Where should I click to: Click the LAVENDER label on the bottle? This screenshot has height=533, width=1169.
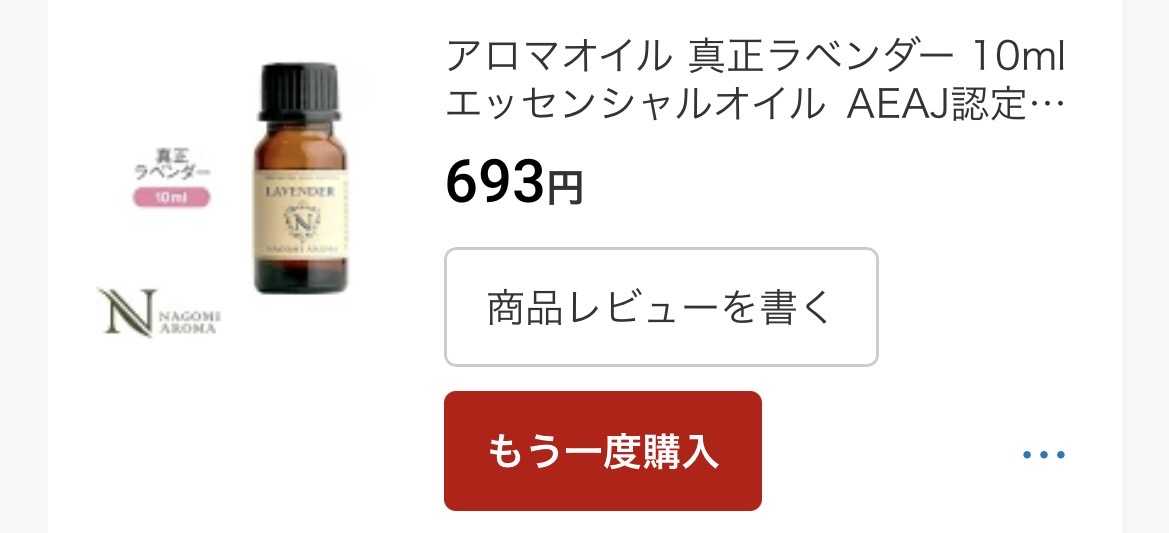[x=300, y=192]
